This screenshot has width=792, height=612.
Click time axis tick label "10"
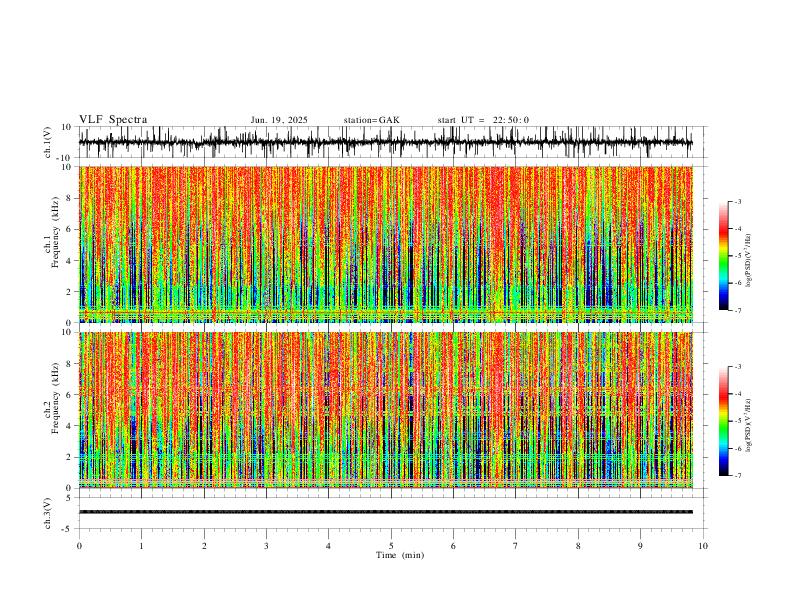[703, 546]
